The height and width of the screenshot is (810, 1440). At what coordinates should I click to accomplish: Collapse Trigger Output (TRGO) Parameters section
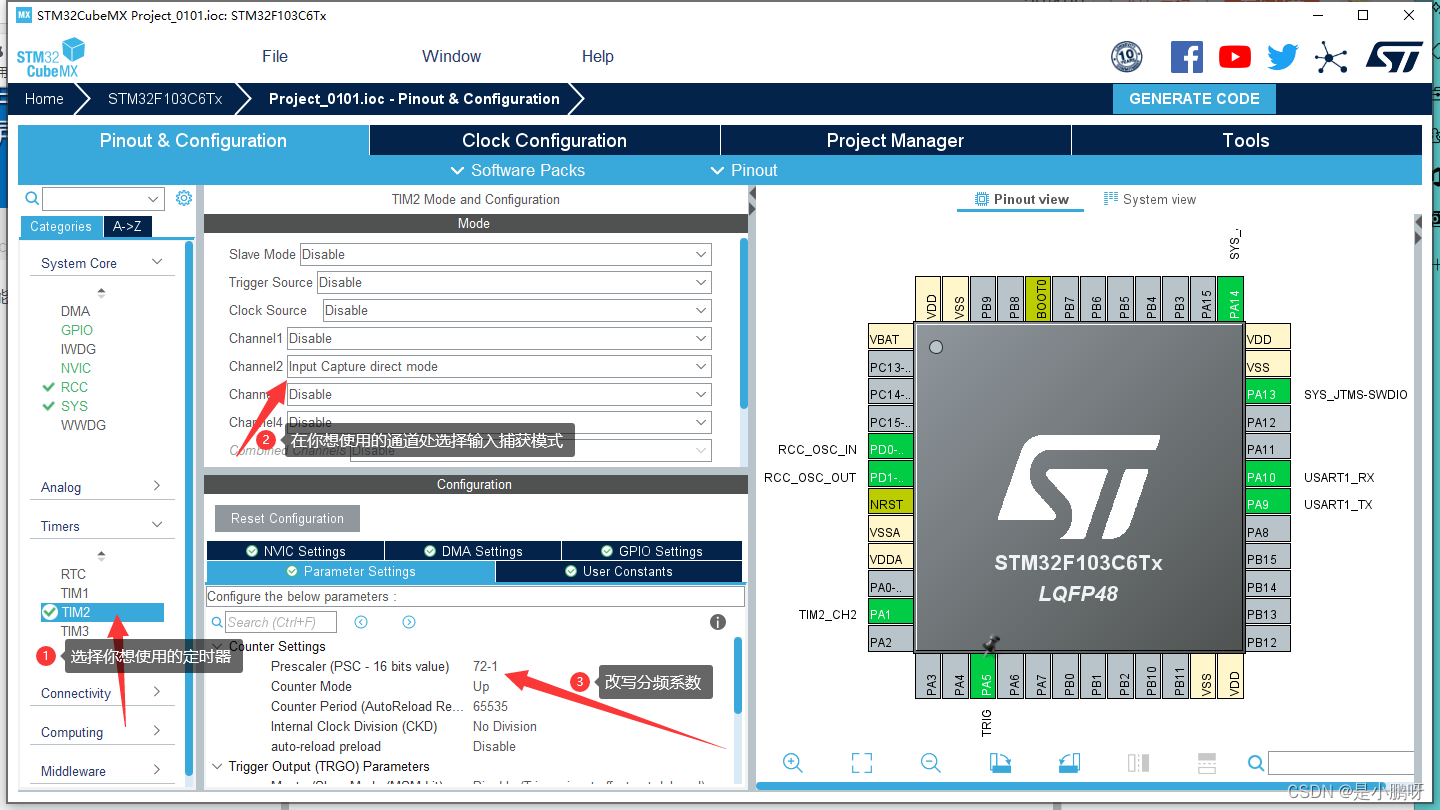click(218, 766)
